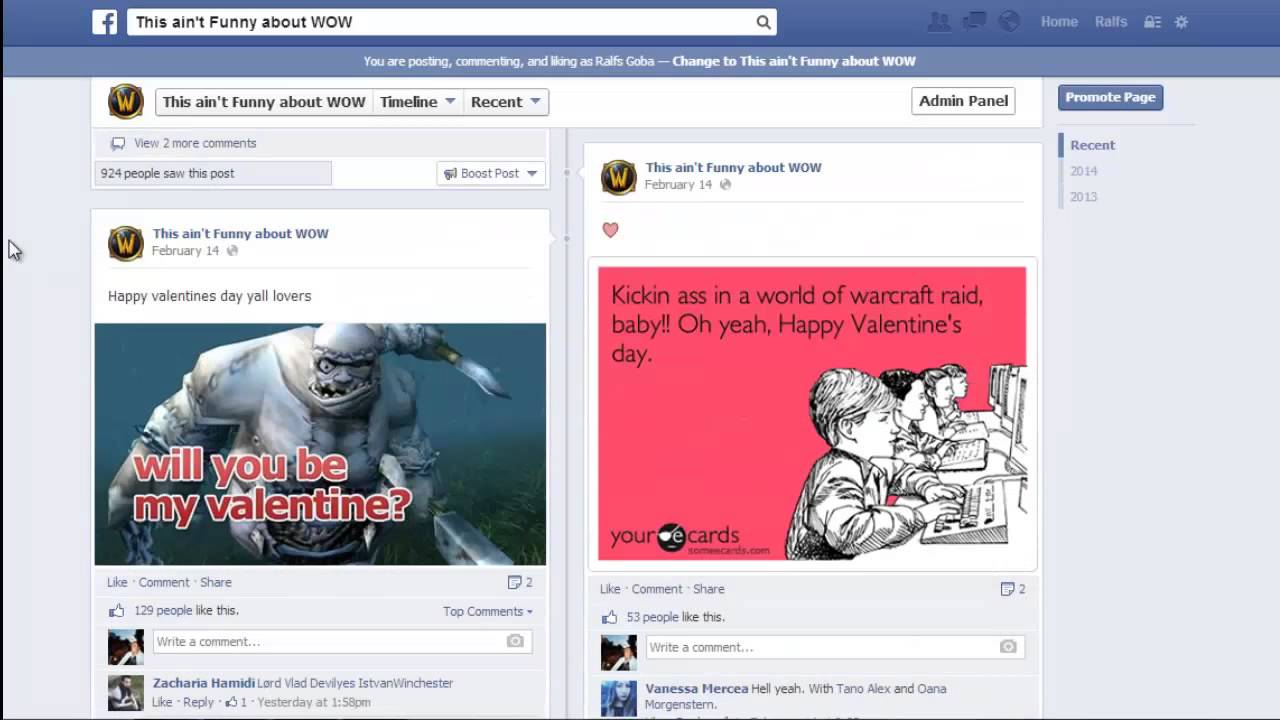Click the comment bubble icon beside View 2 more comments

tap(118, 144)
